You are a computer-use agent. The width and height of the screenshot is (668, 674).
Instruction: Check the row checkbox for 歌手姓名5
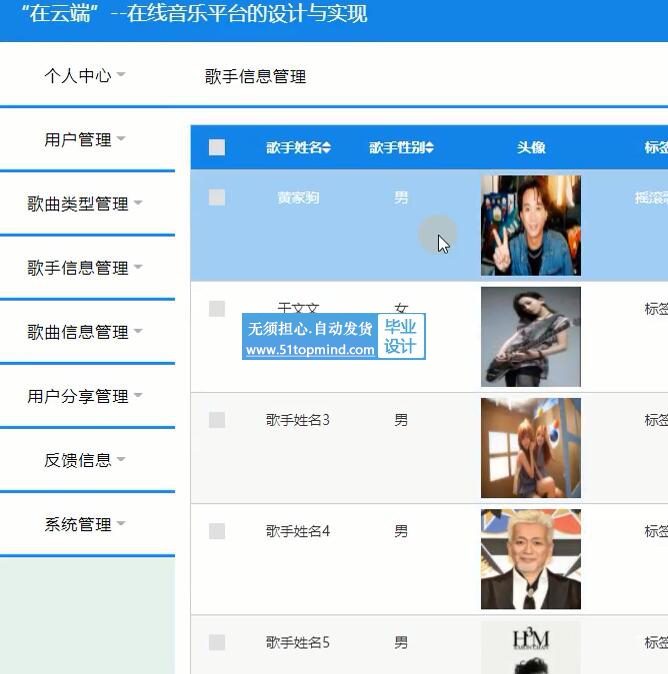(x=217, y=643)
